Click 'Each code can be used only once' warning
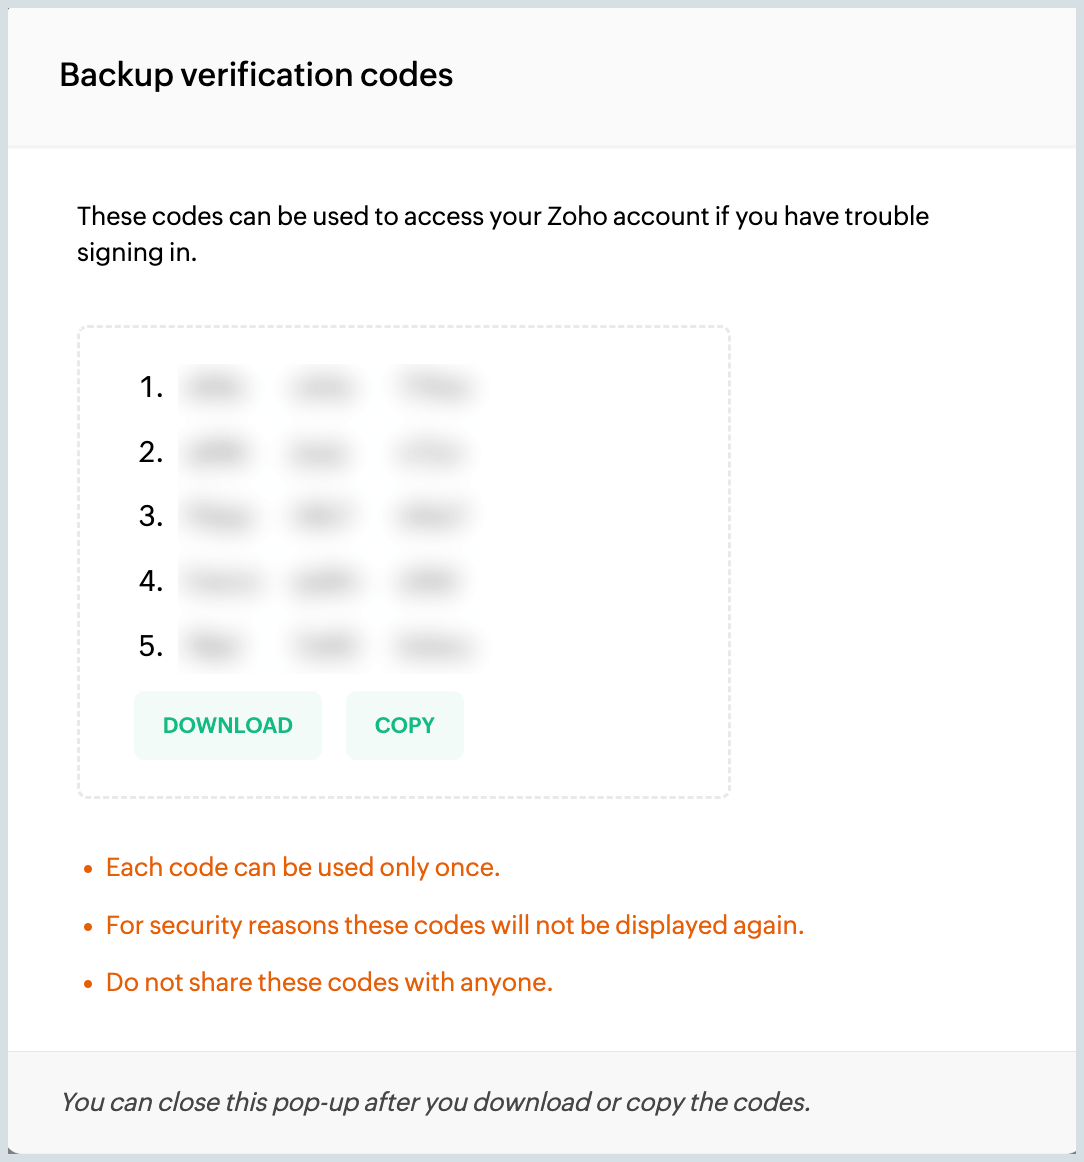 pos(303,867)
